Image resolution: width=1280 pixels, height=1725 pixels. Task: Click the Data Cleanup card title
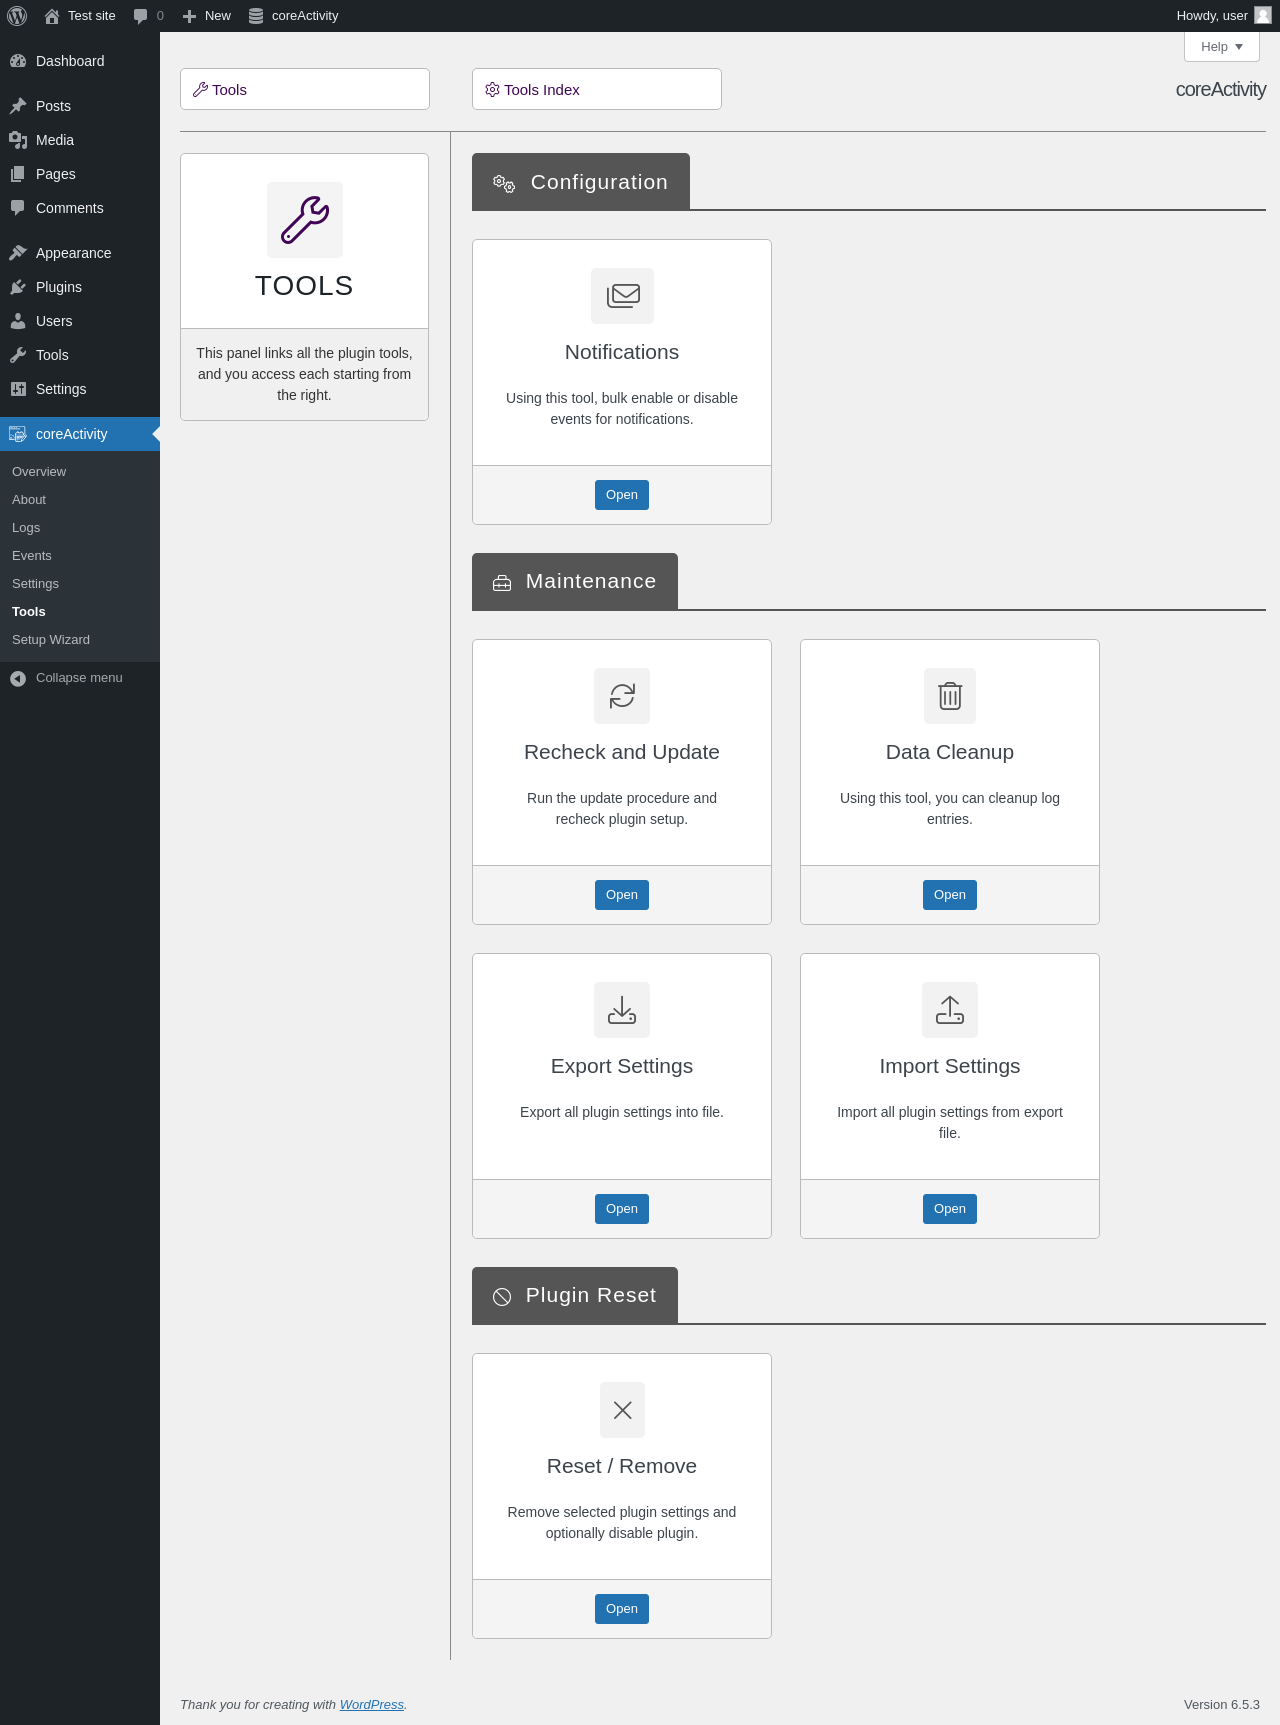pyautogui.click(x=950, y=752)
